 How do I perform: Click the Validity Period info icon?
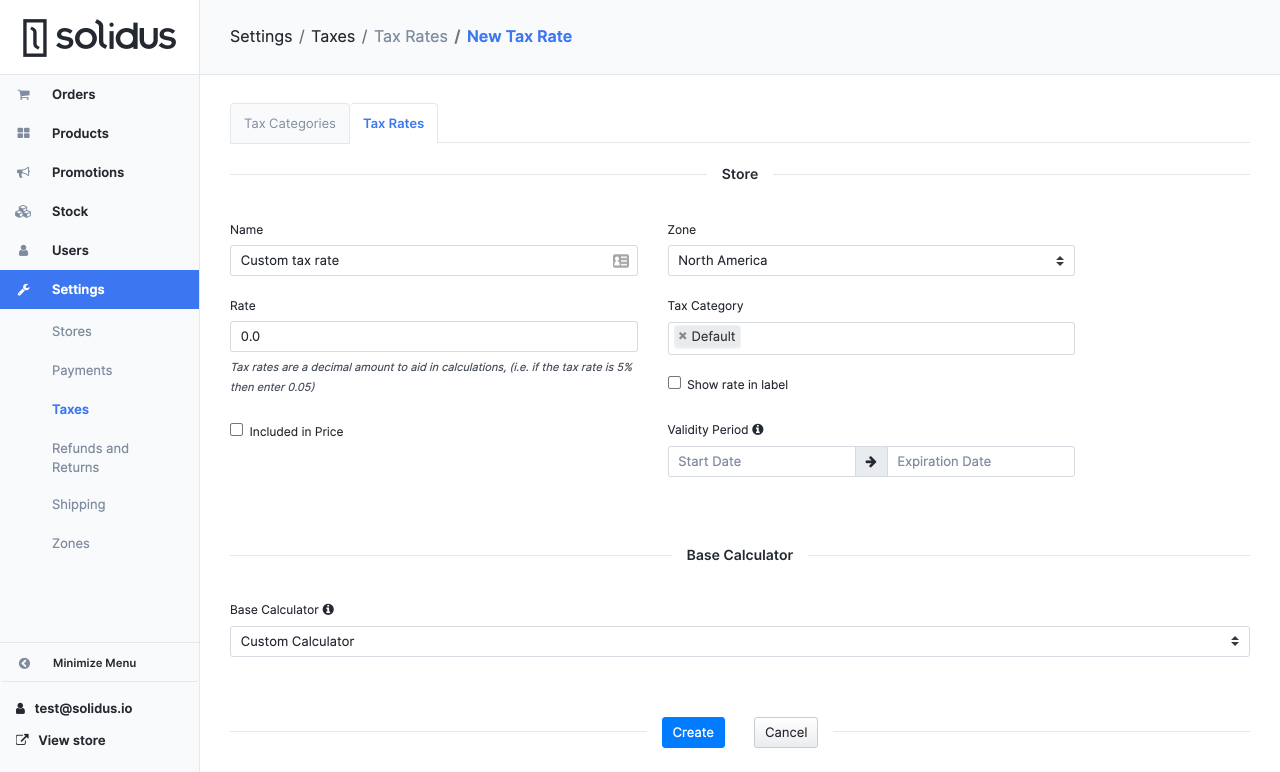[x=758, y=430]
